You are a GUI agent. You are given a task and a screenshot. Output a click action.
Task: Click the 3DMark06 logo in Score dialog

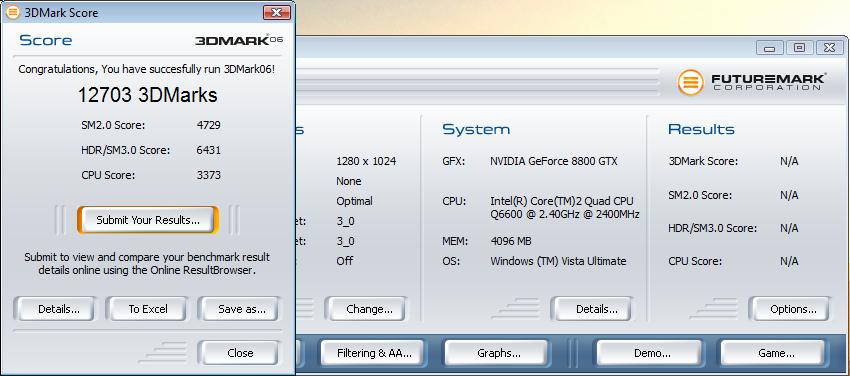[x=239, y=41]
